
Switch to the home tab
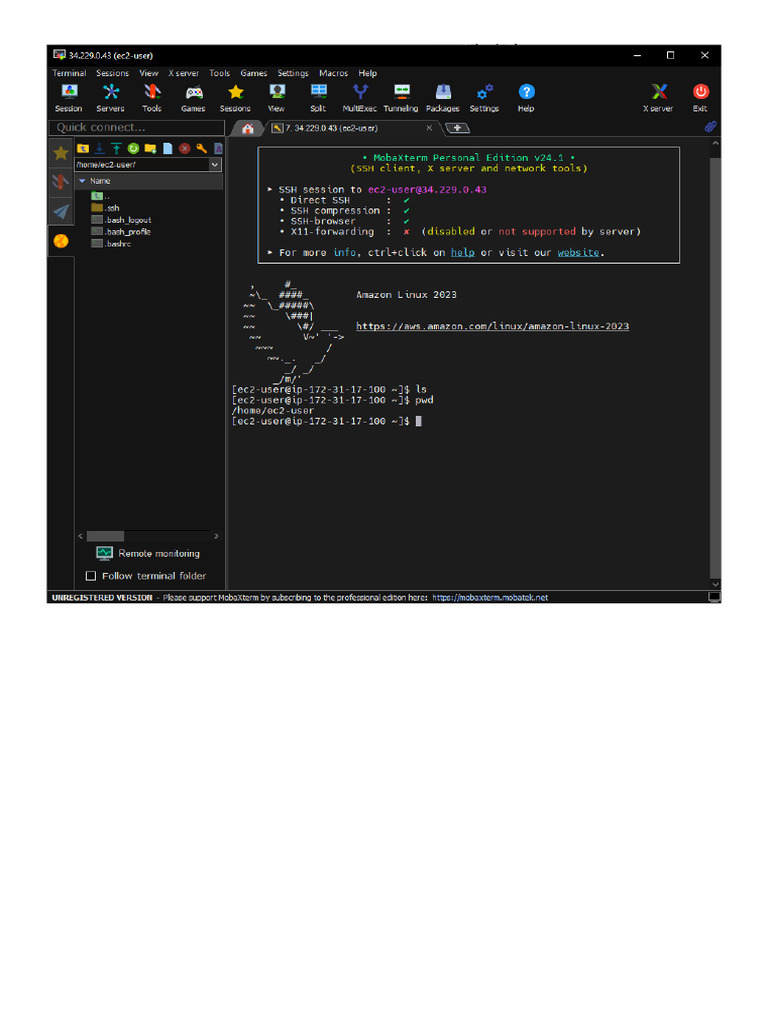click(247, 128)
